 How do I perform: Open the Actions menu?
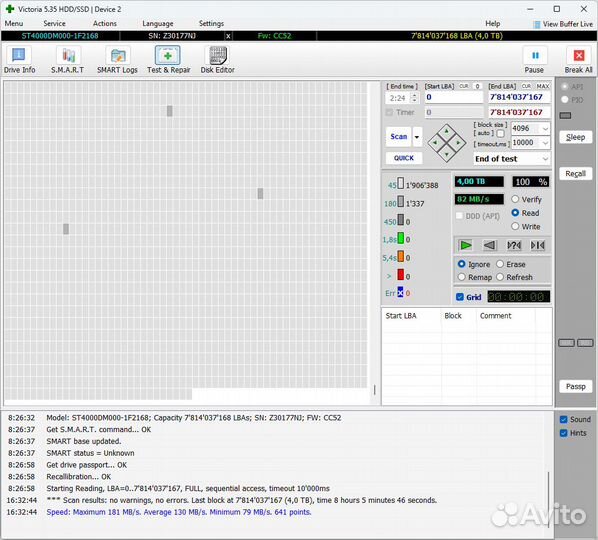[x=105, y=24]
